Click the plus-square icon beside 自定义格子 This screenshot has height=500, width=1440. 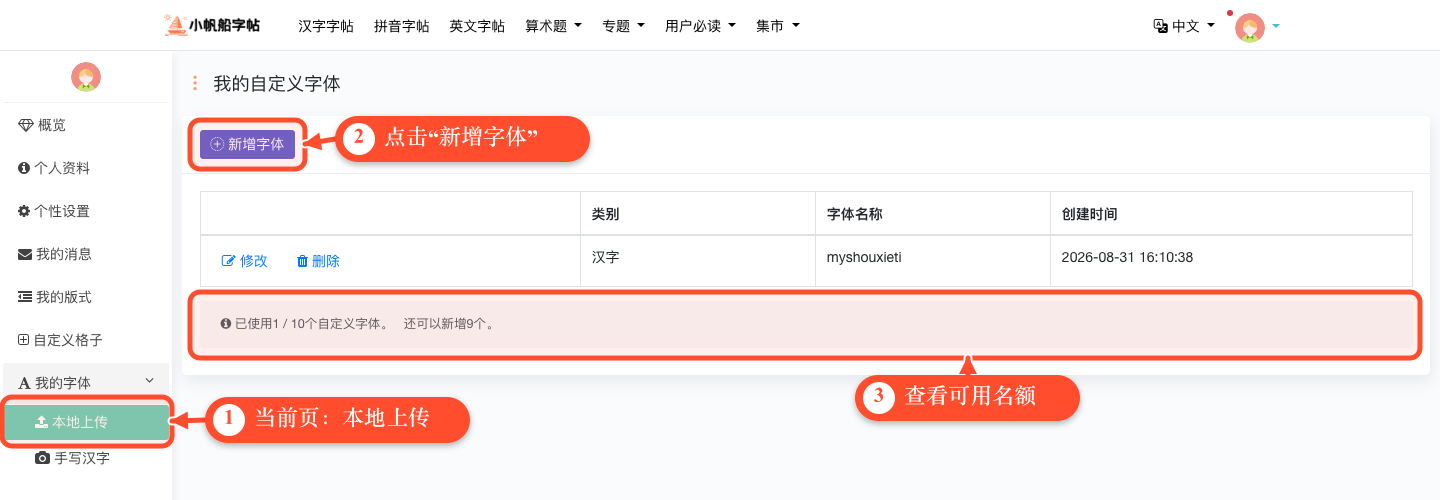24,340
